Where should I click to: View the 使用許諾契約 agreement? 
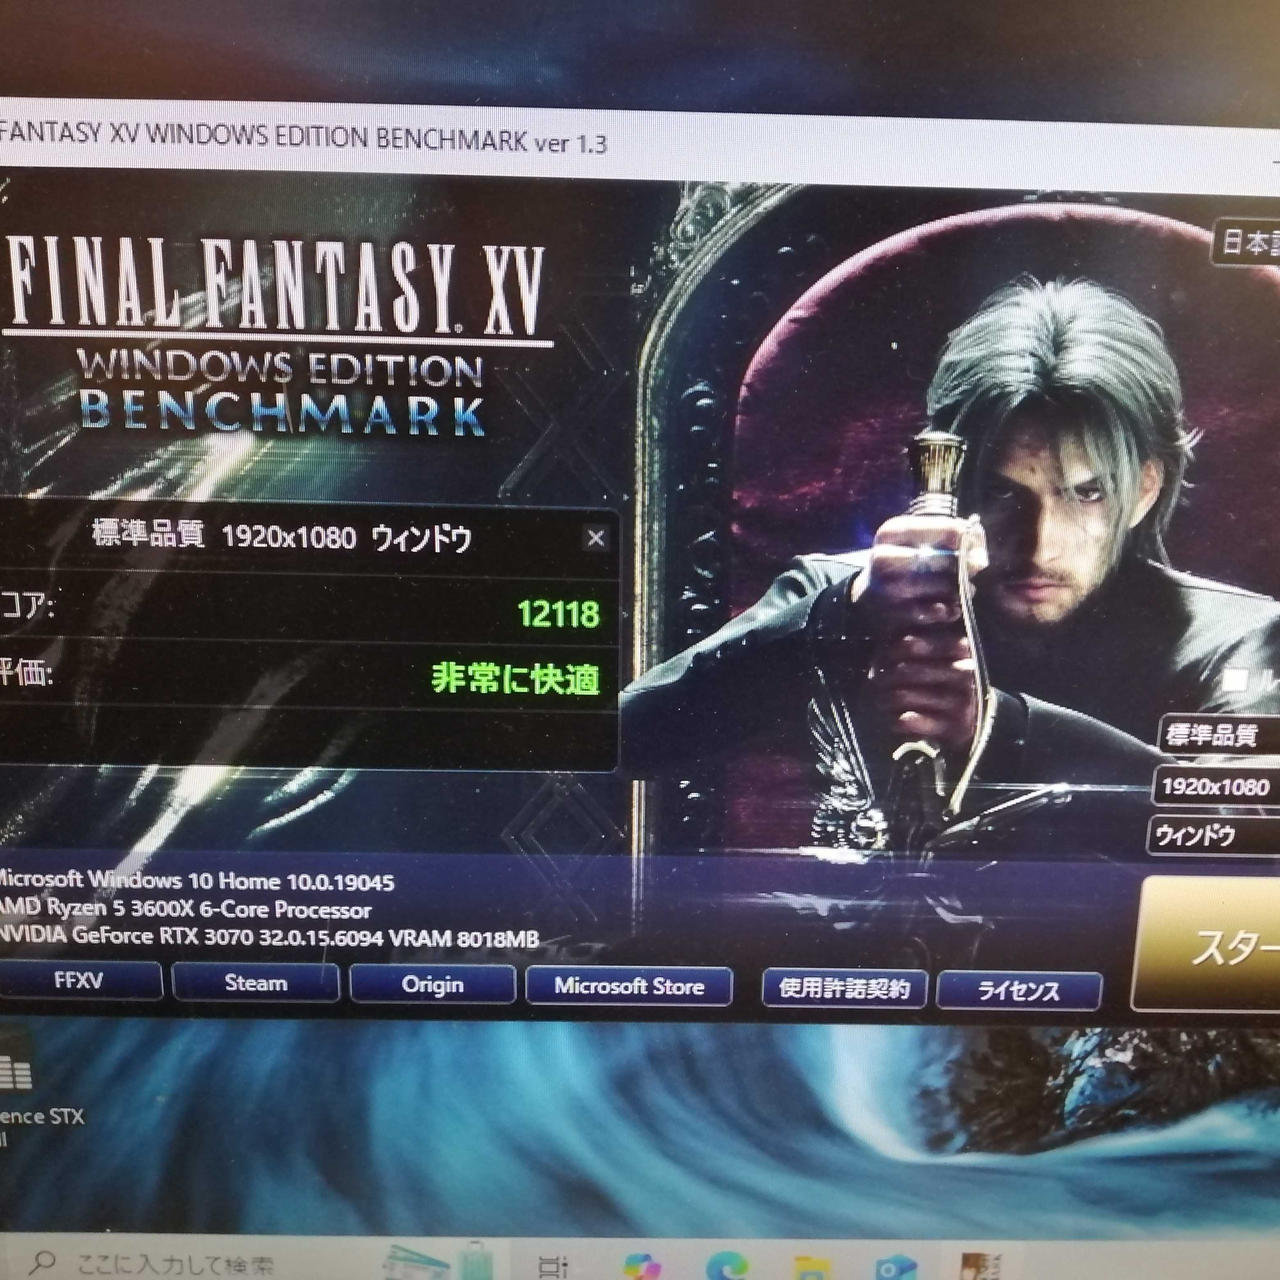coord(844,989)
